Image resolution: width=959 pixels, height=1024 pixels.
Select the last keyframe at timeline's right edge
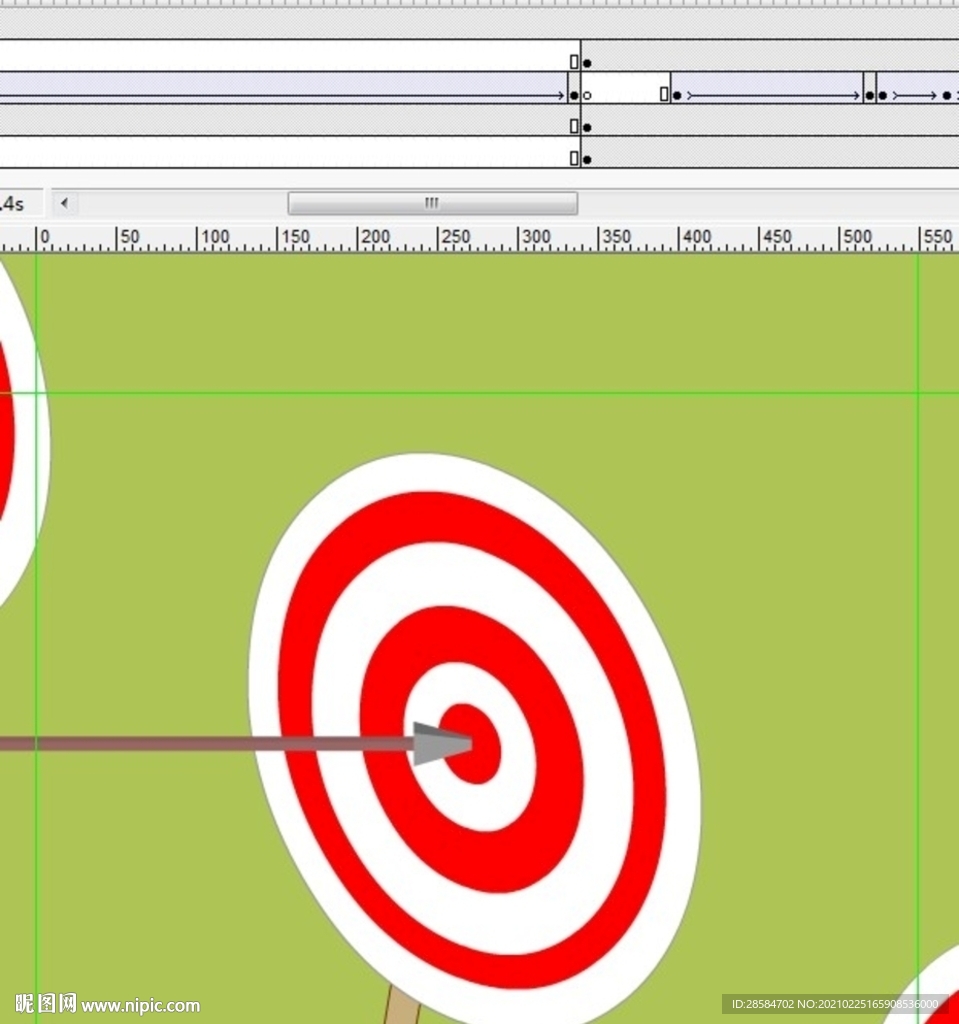(946, 96)
